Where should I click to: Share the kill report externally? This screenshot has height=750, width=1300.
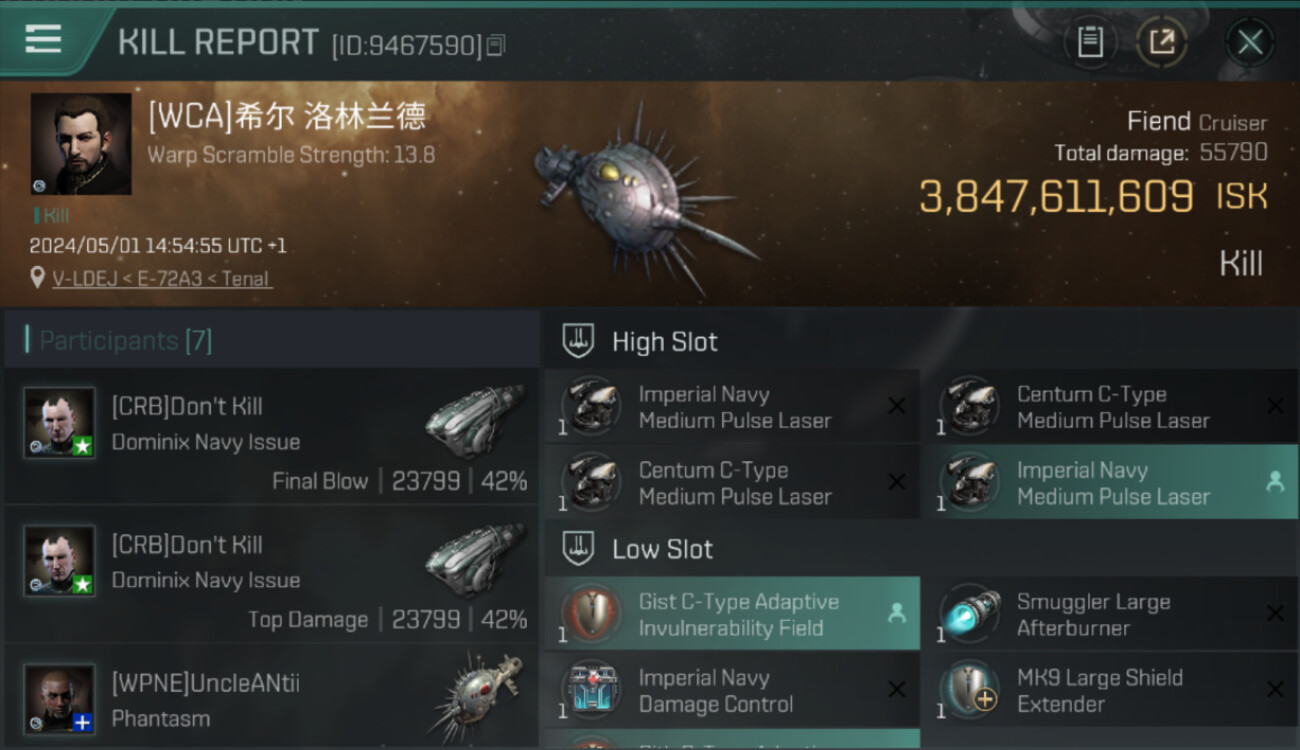coord(1162,42)
